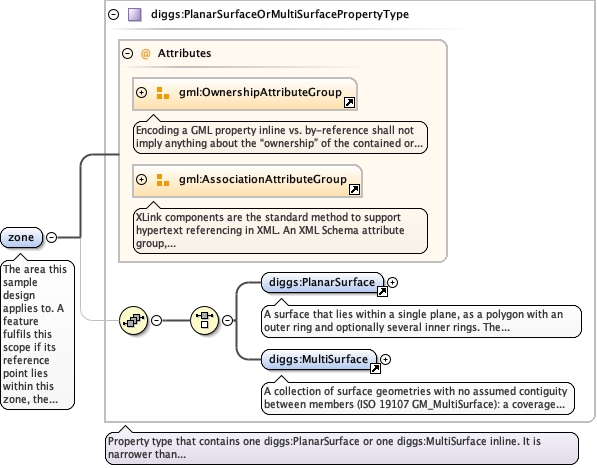Select the Attributes label

coord(185,53)
